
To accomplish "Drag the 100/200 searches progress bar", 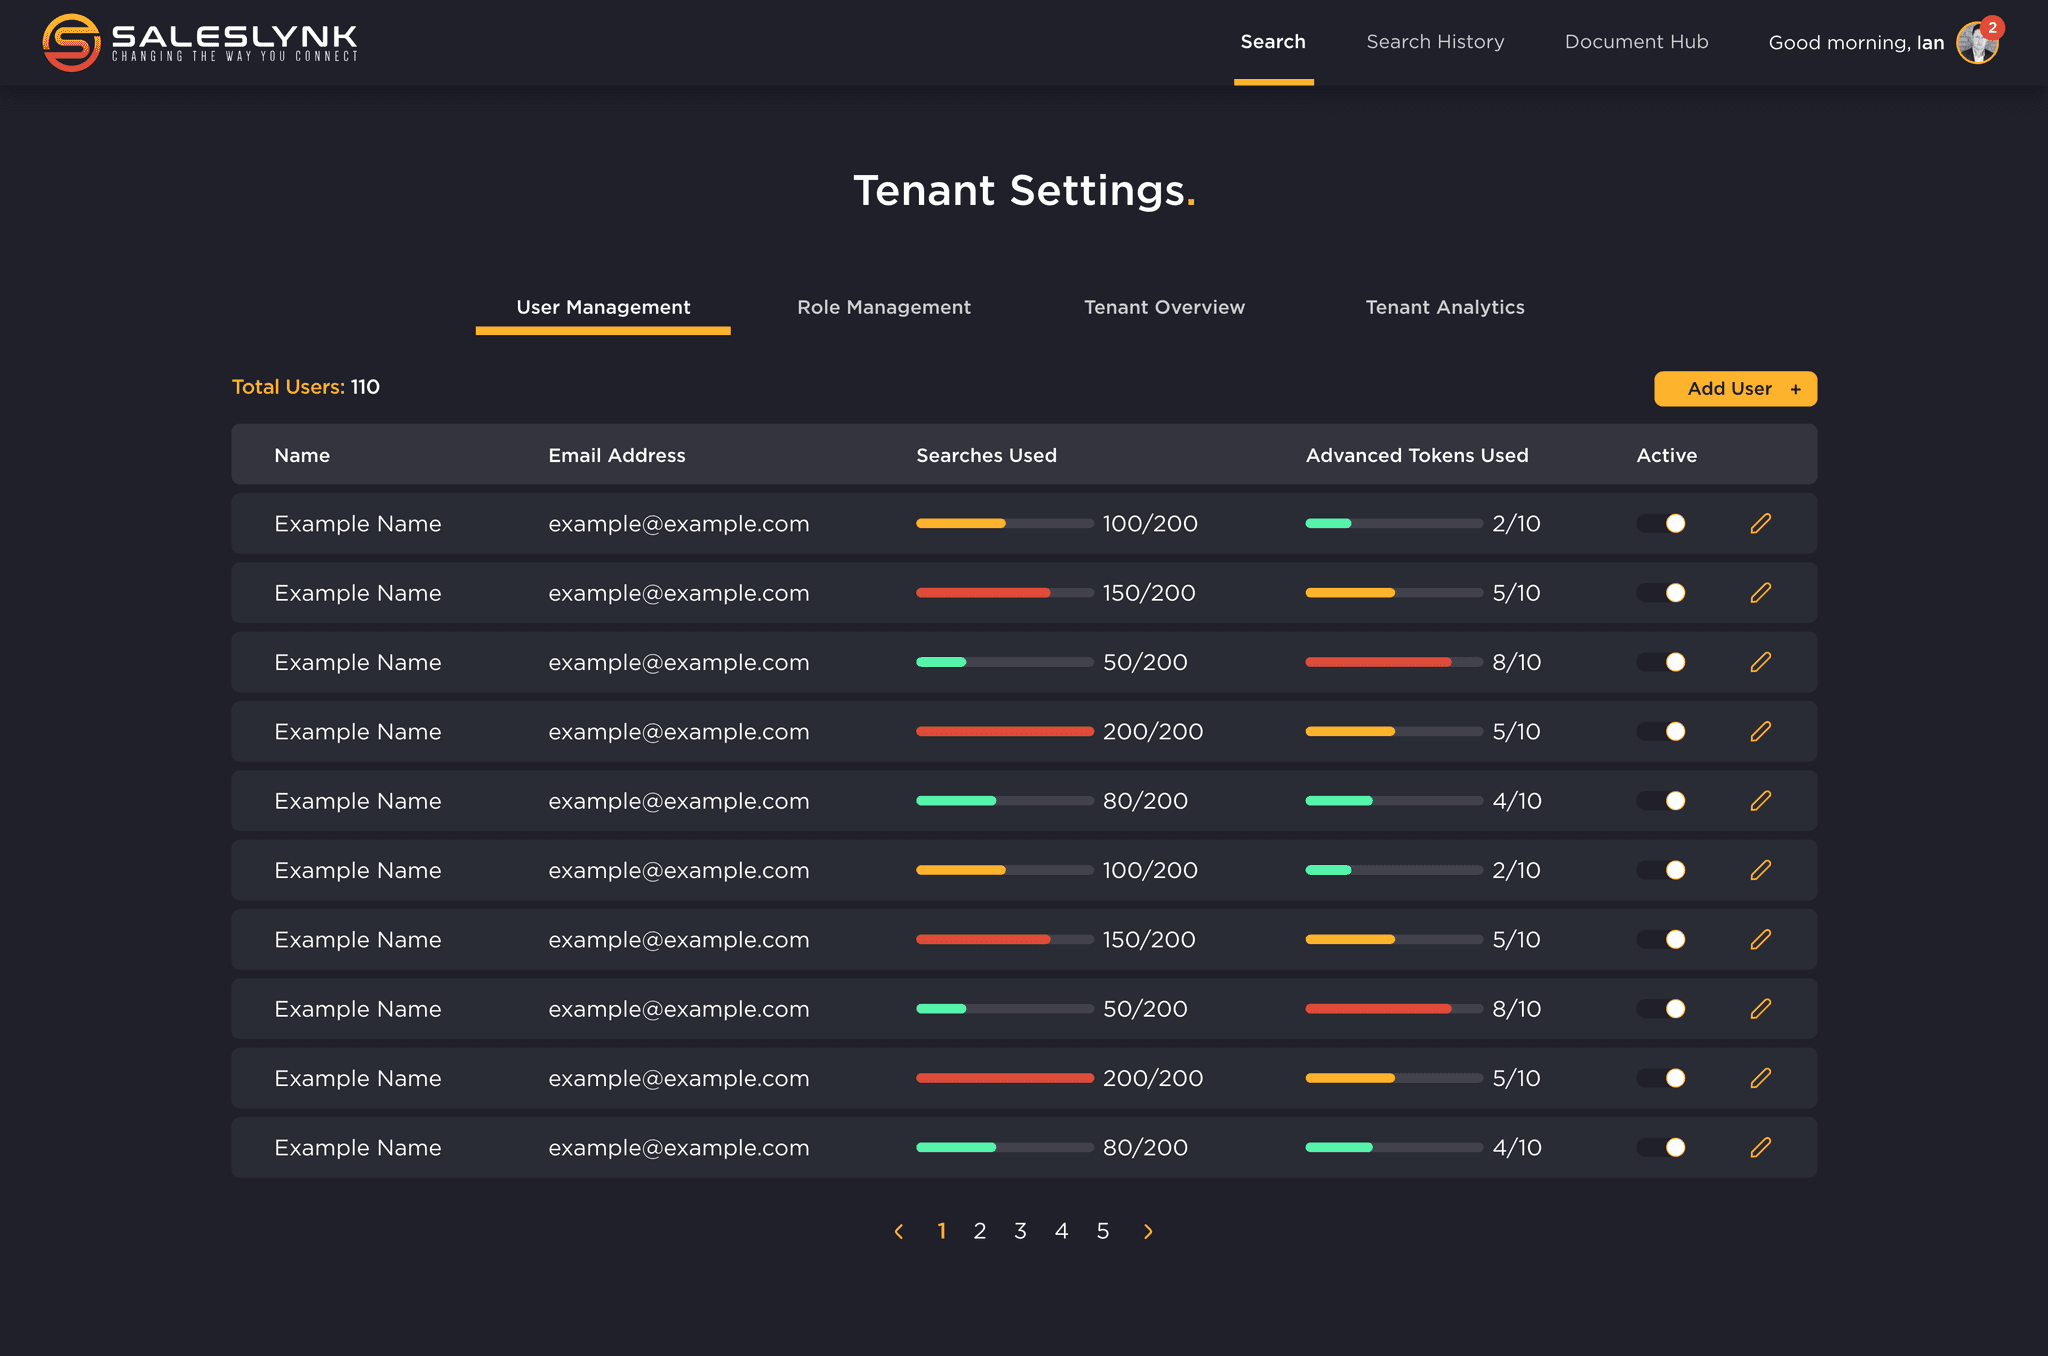I will tap(998, 524).
